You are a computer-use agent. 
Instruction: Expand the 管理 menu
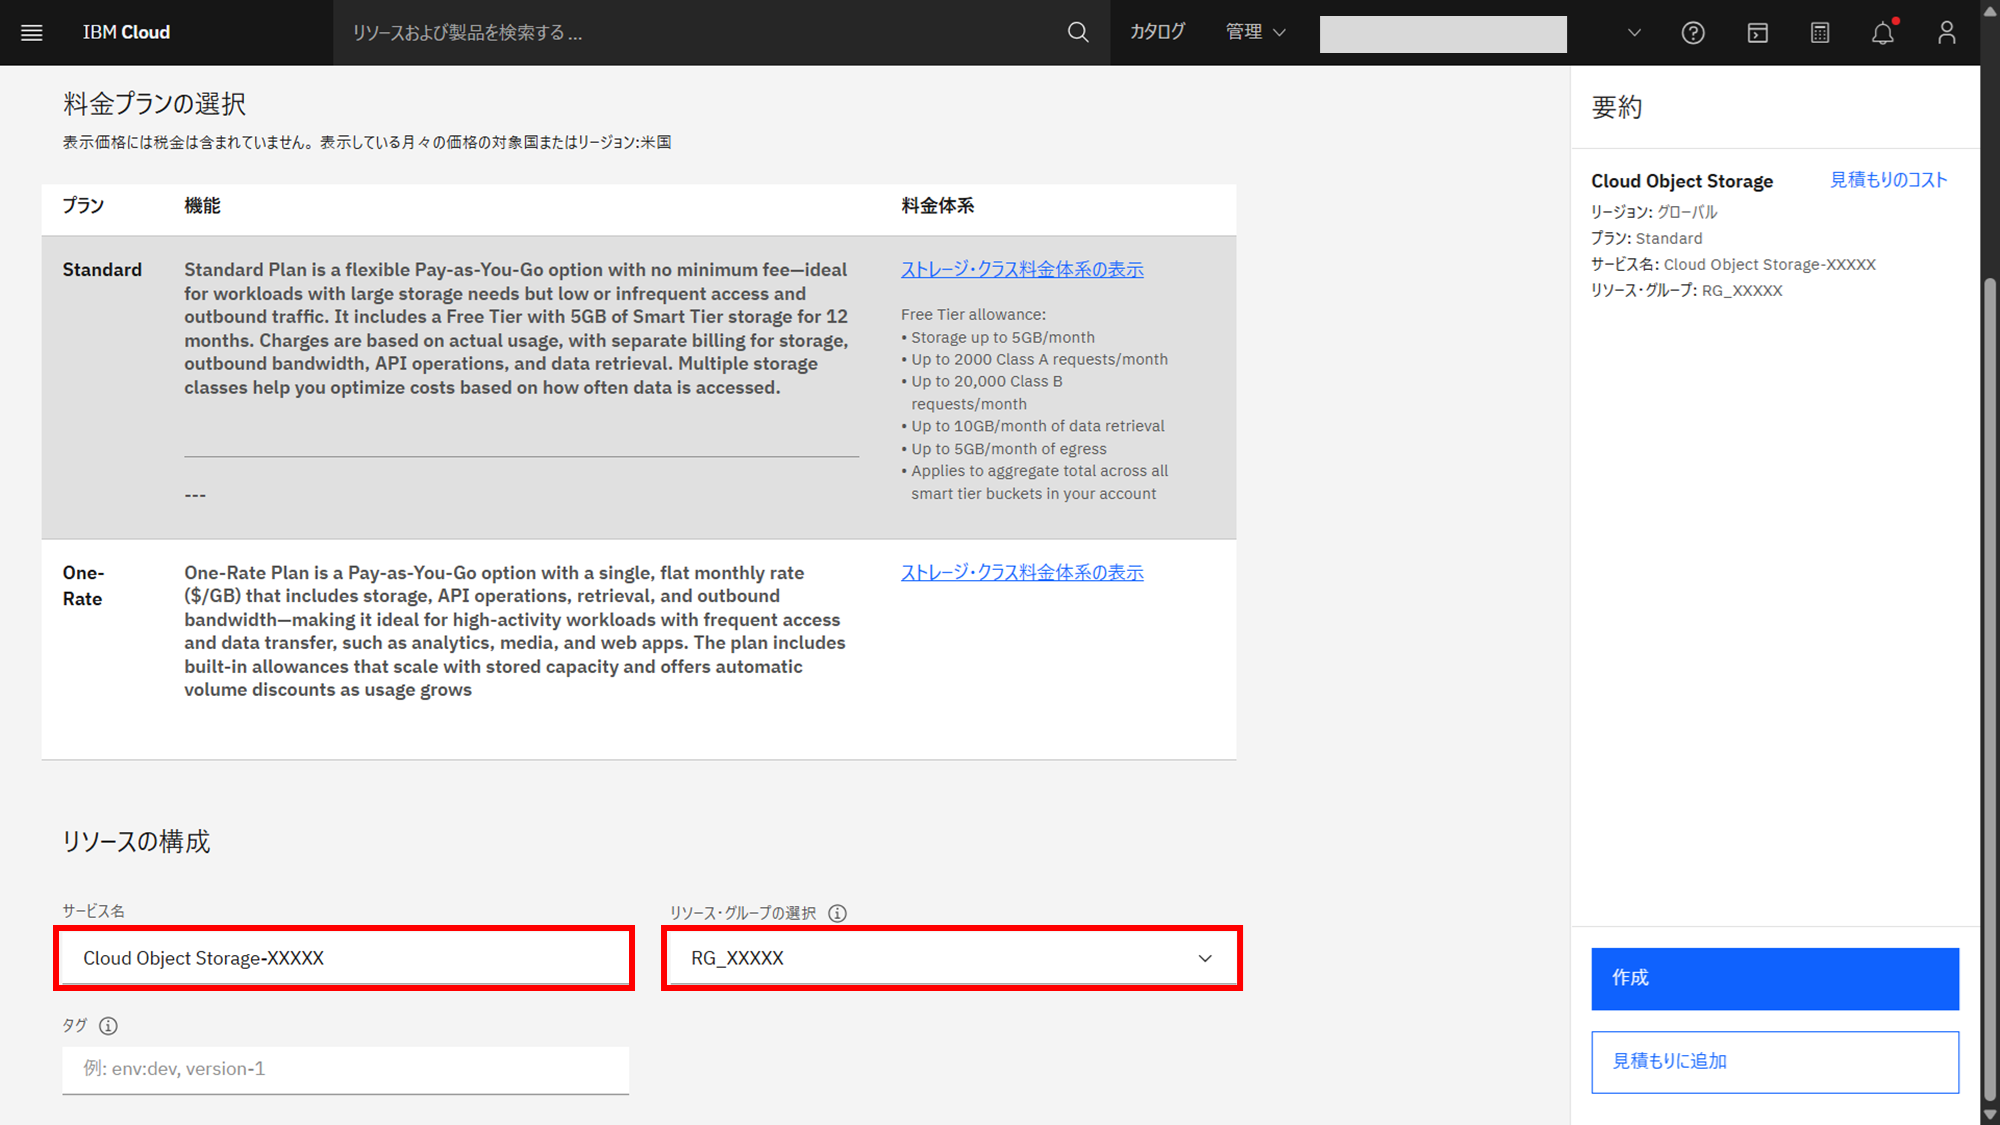point(1255,33)
